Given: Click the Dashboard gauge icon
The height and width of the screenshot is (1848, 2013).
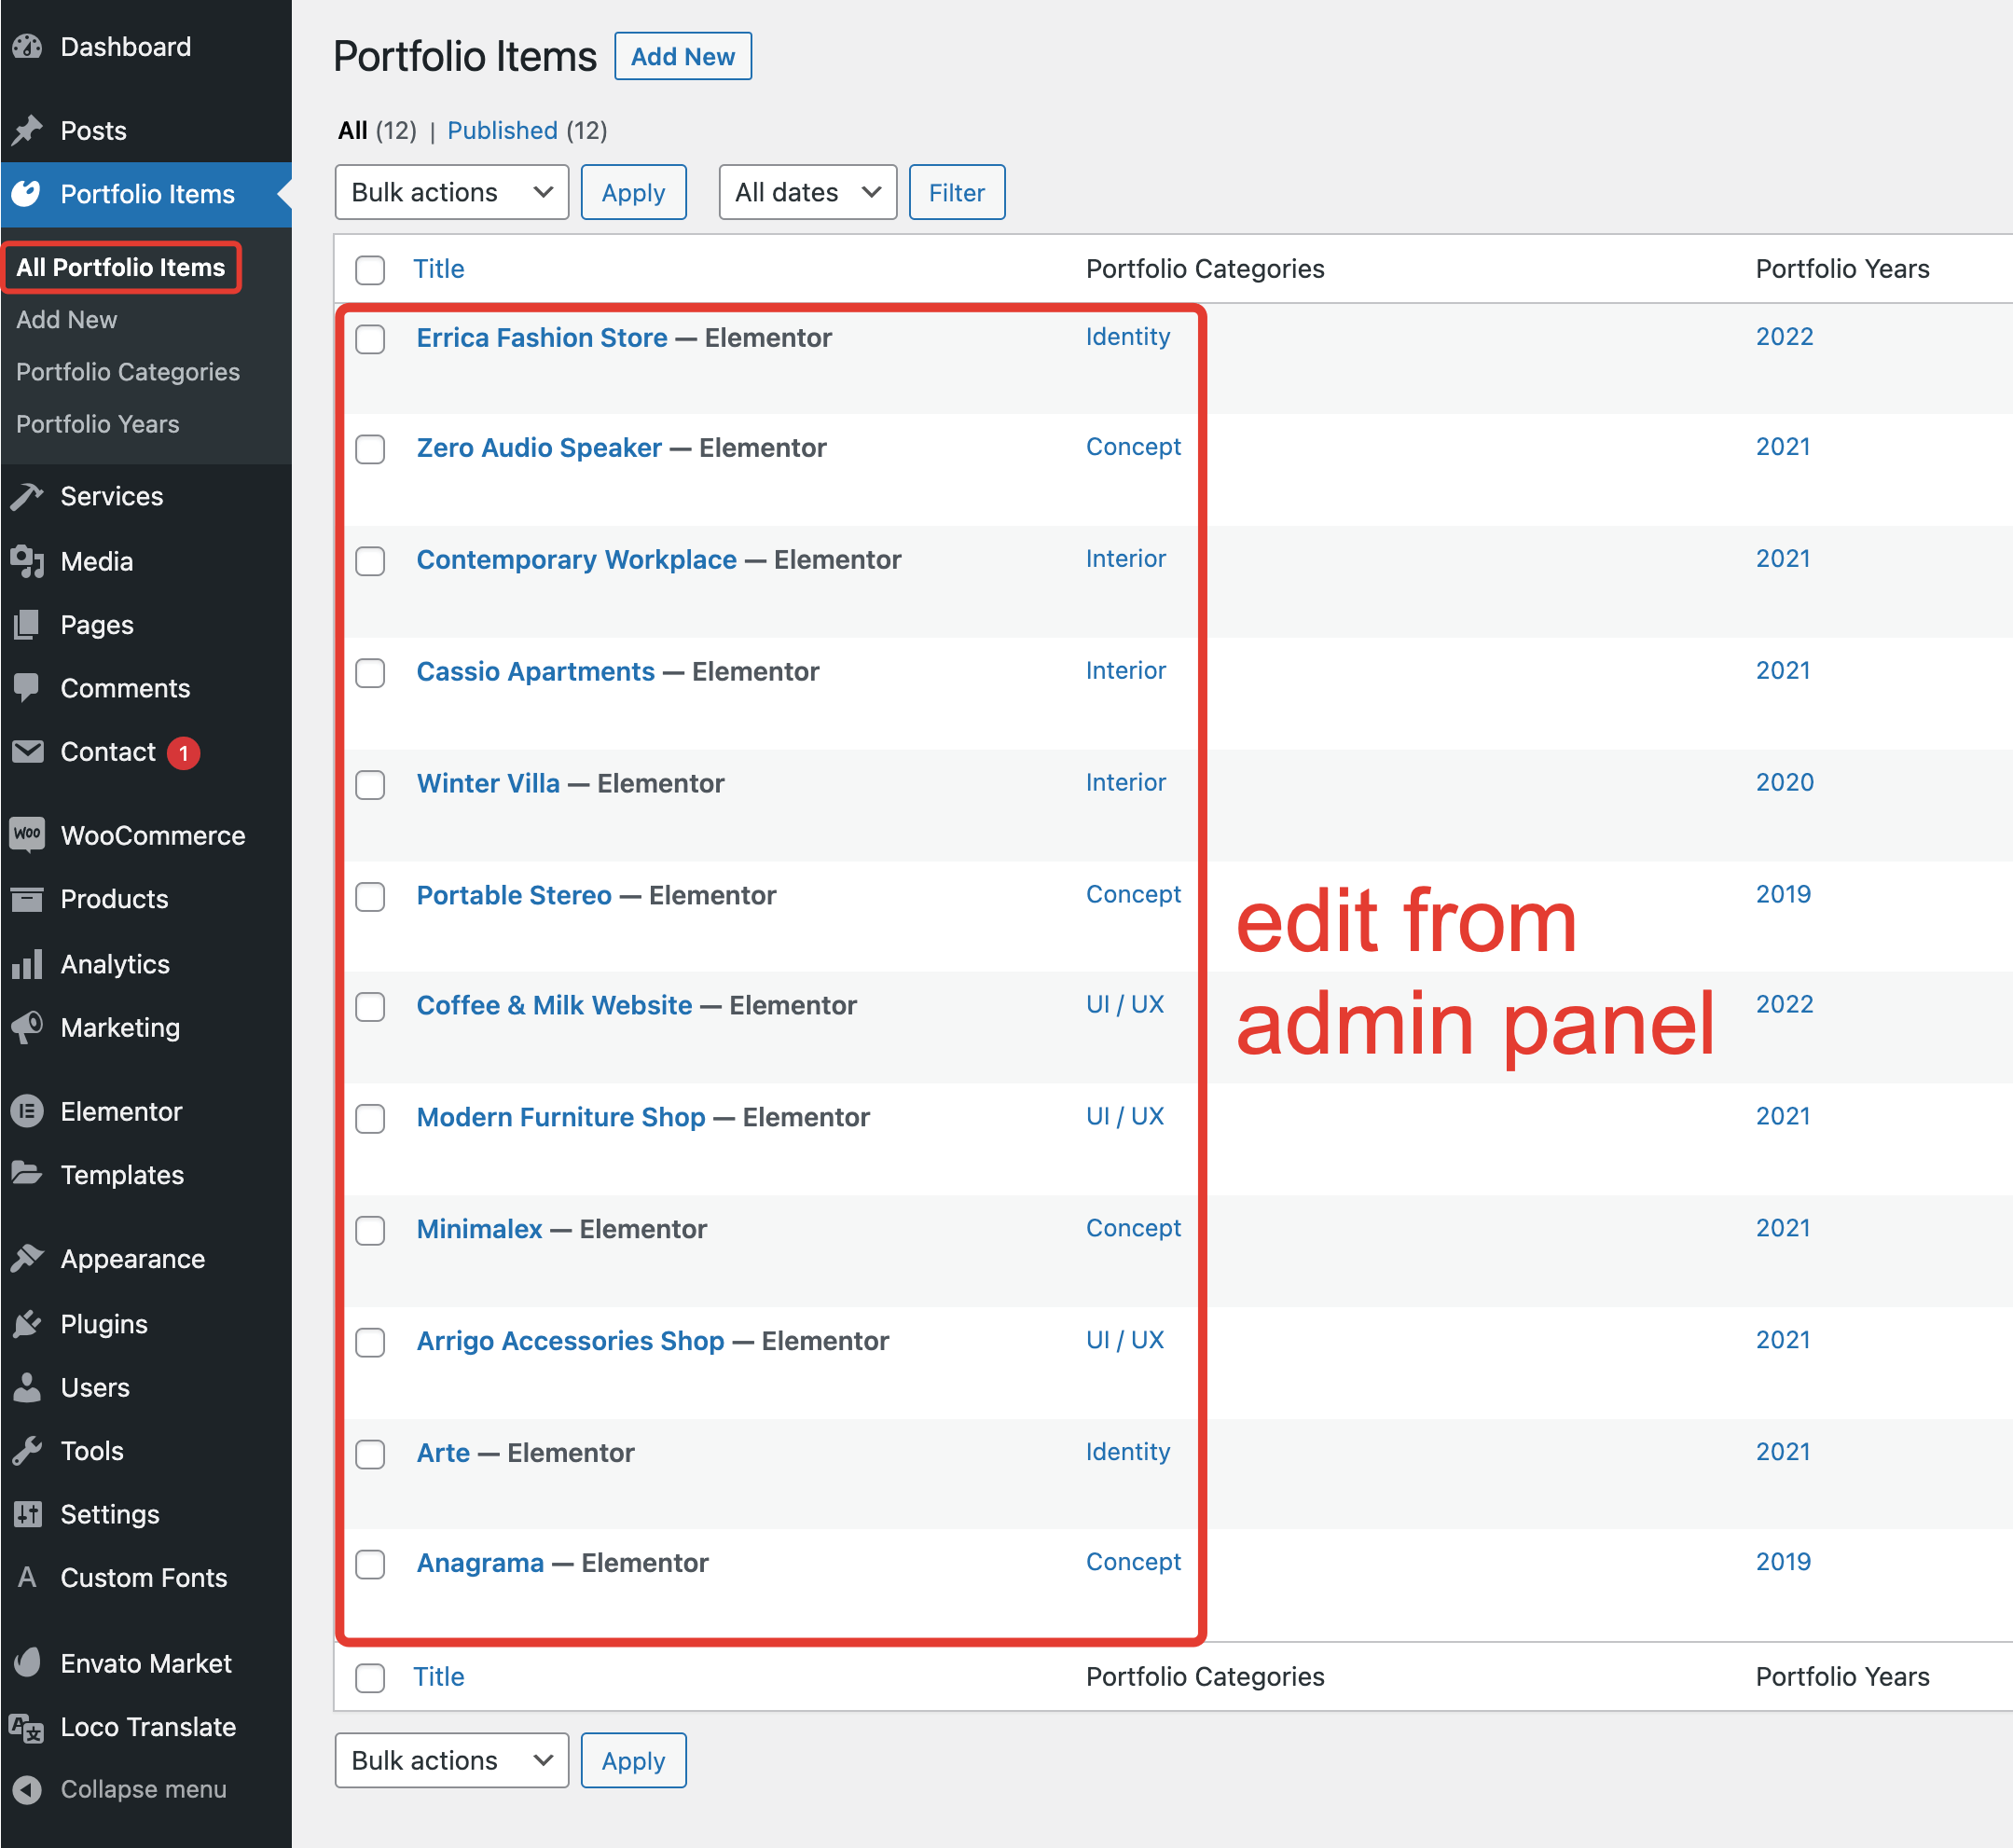Looking at the screenshot, I should tap(27, 47).
